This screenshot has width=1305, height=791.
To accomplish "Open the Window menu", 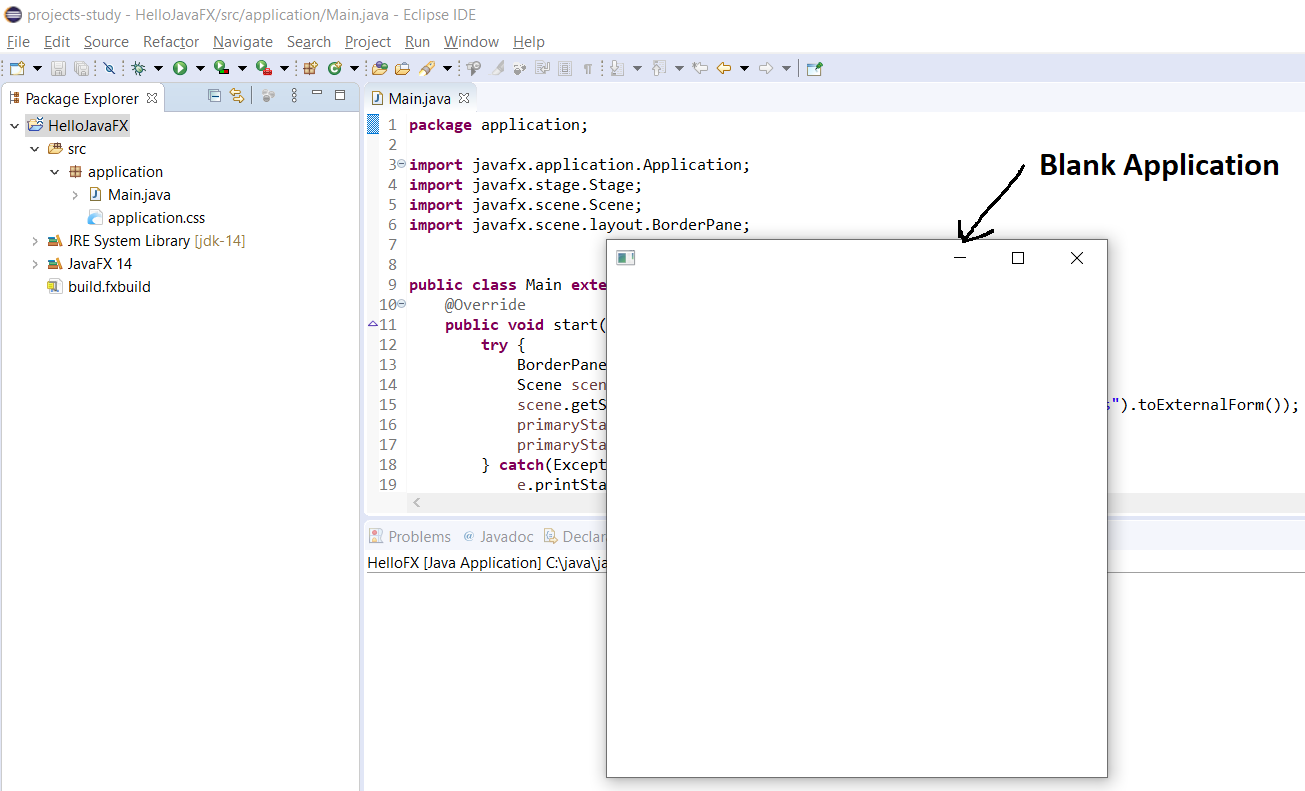I will click(x=471, y=41).
